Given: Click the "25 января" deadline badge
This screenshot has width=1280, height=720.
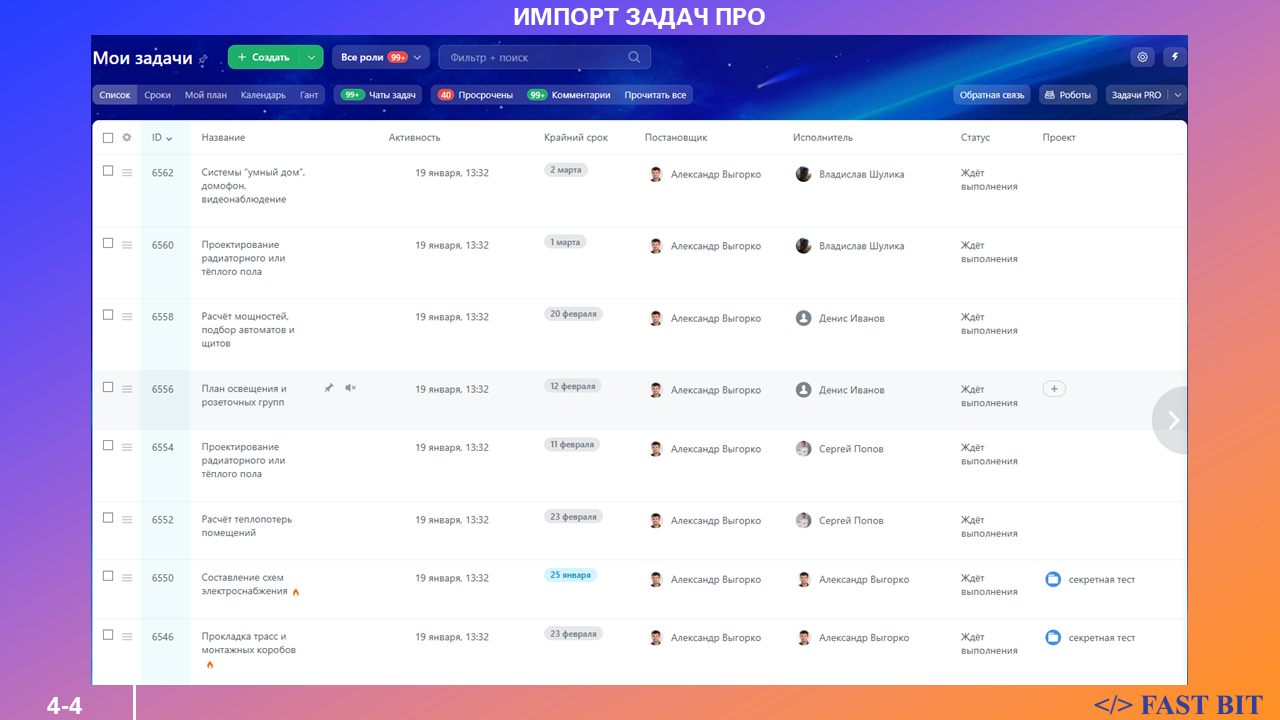Looking at the screenshot, I should (570, 575).
